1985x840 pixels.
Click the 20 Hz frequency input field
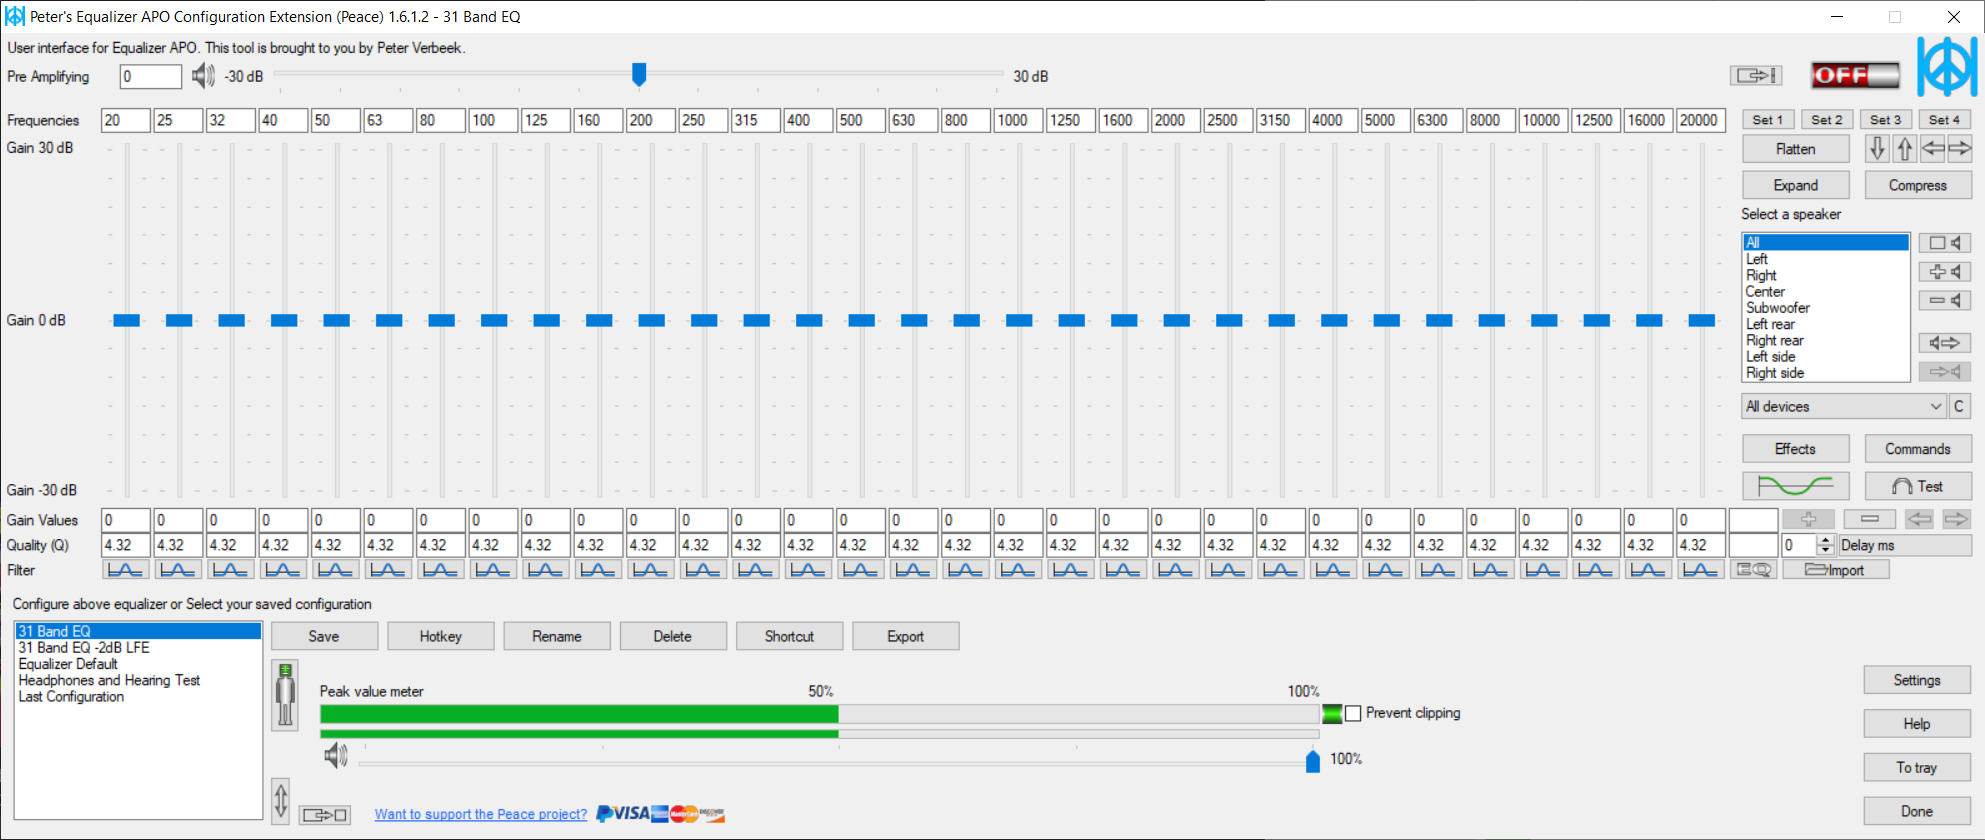coord(125,120)
